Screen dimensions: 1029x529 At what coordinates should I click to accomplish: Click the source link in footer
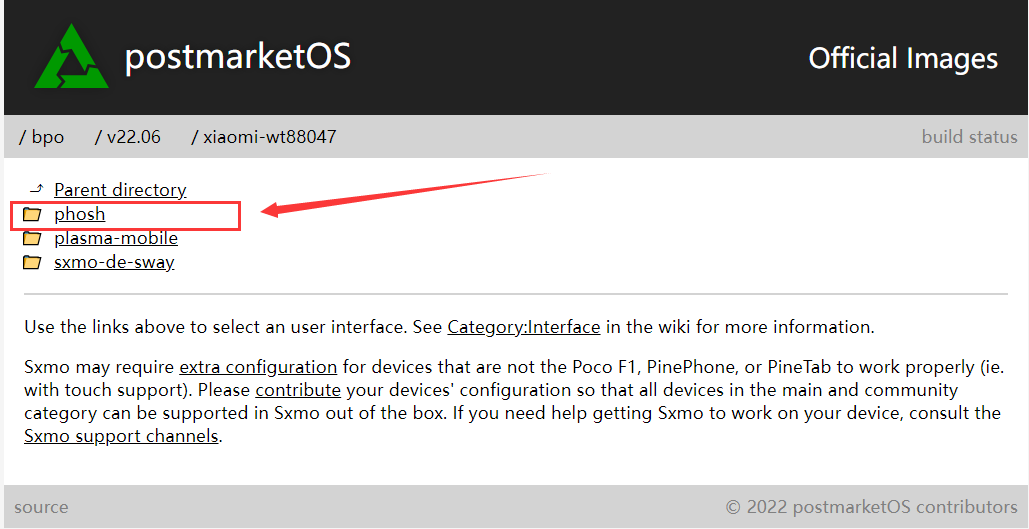42,507
